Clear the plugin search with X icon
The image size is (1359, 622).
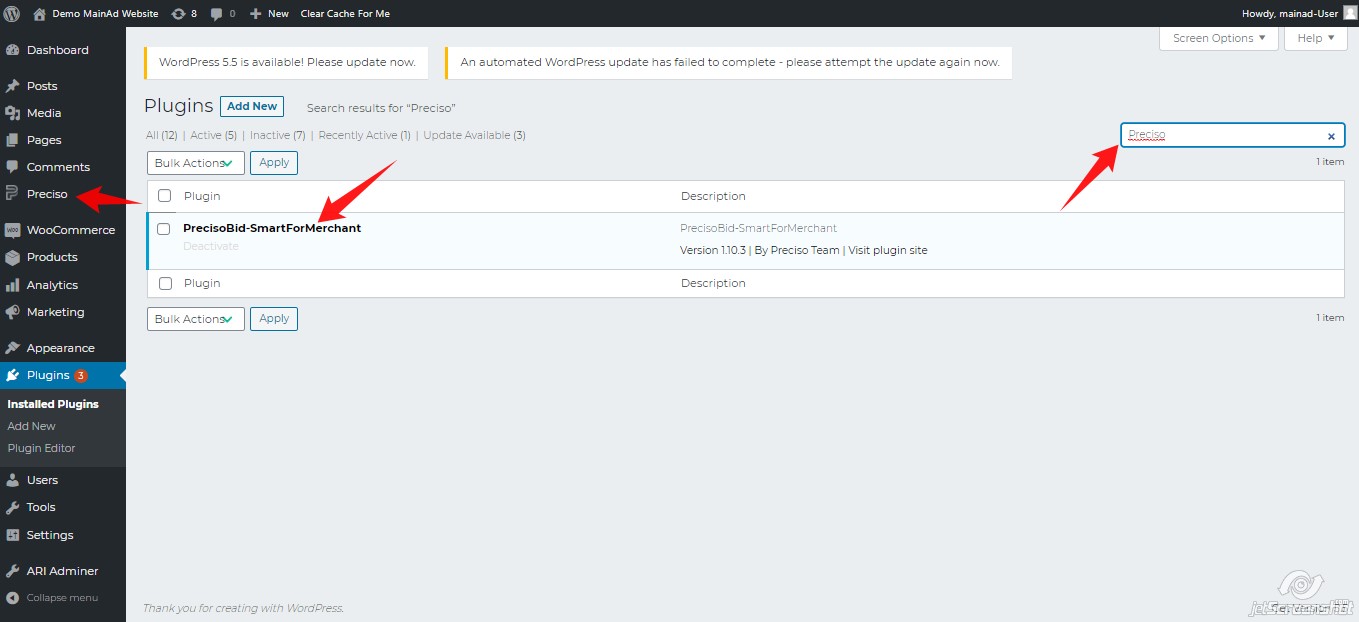pyautogui.click(x=1331, y=136)
